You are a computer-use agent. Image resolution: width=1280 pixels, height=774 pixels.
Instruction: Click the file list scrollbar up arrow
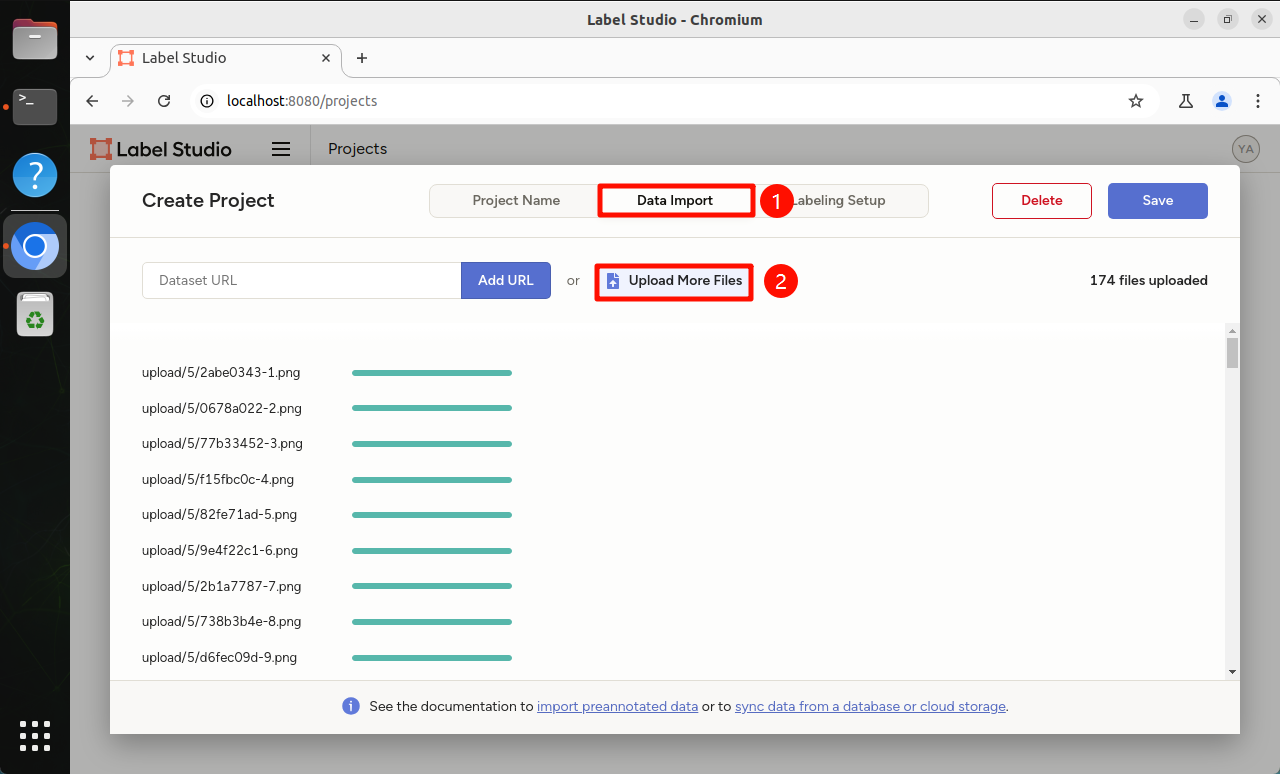1232,331
